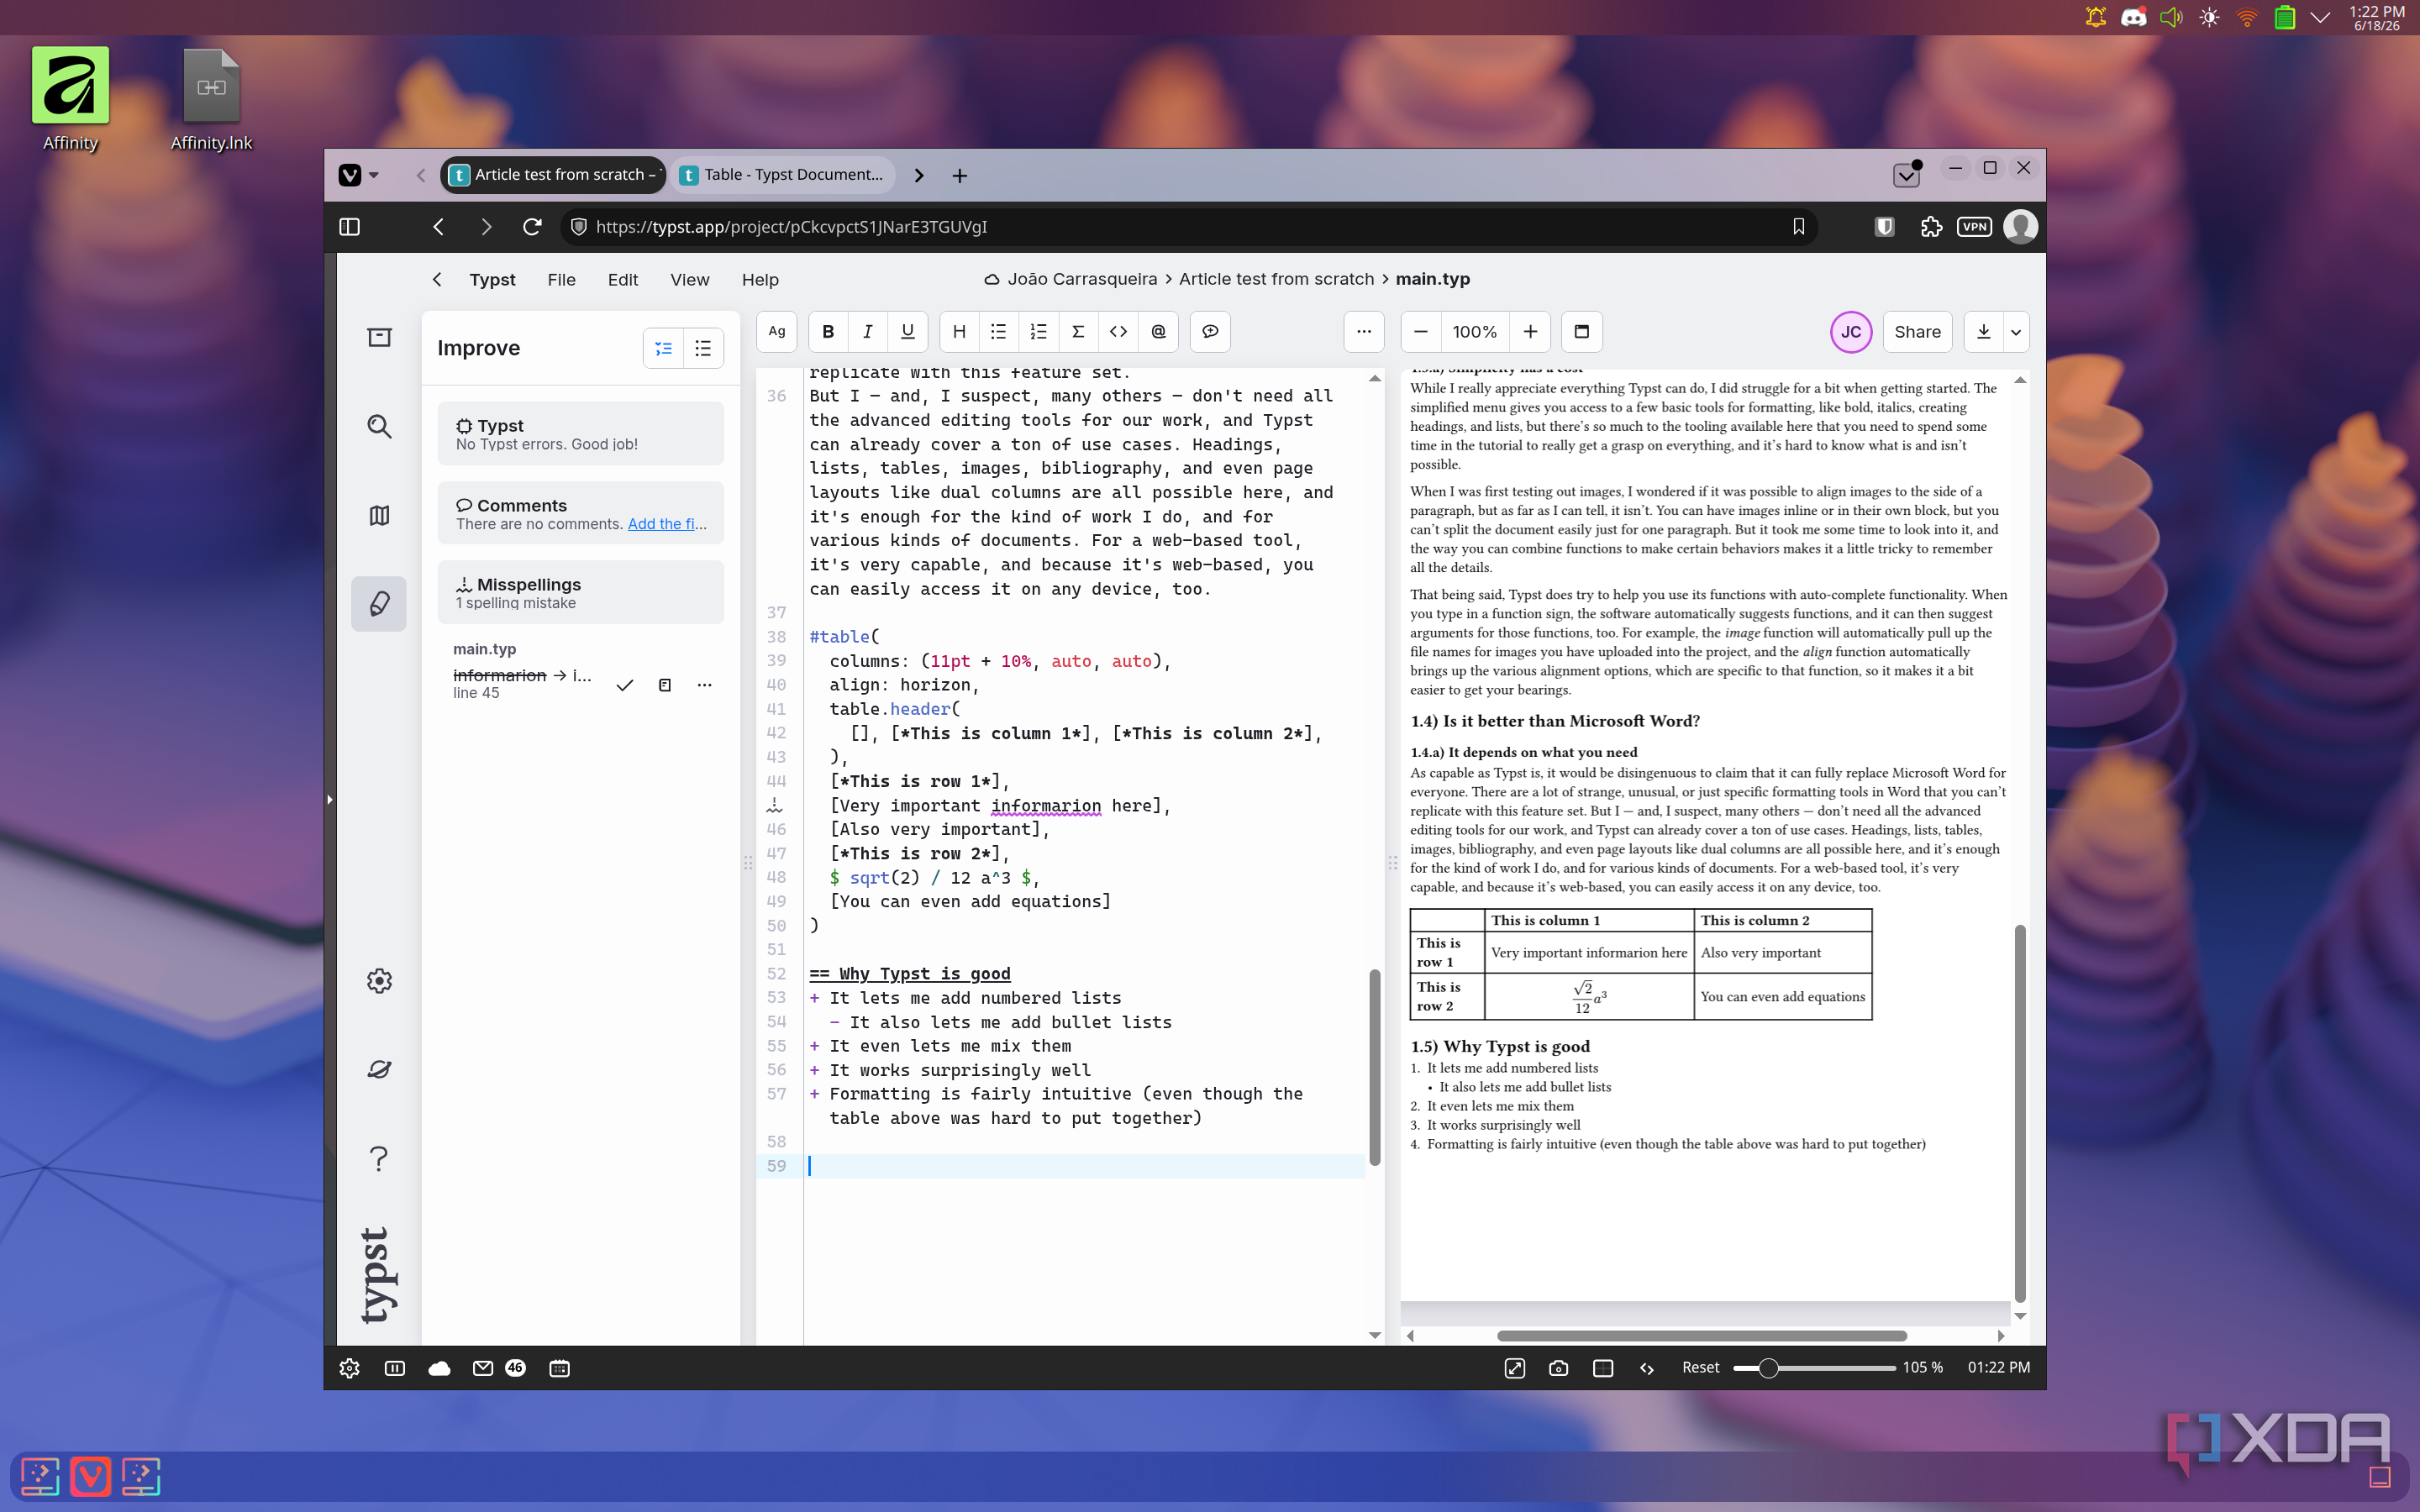Click the Share button
The width and height of the screenshot is (2420, 1512).
pos(1917,332)
